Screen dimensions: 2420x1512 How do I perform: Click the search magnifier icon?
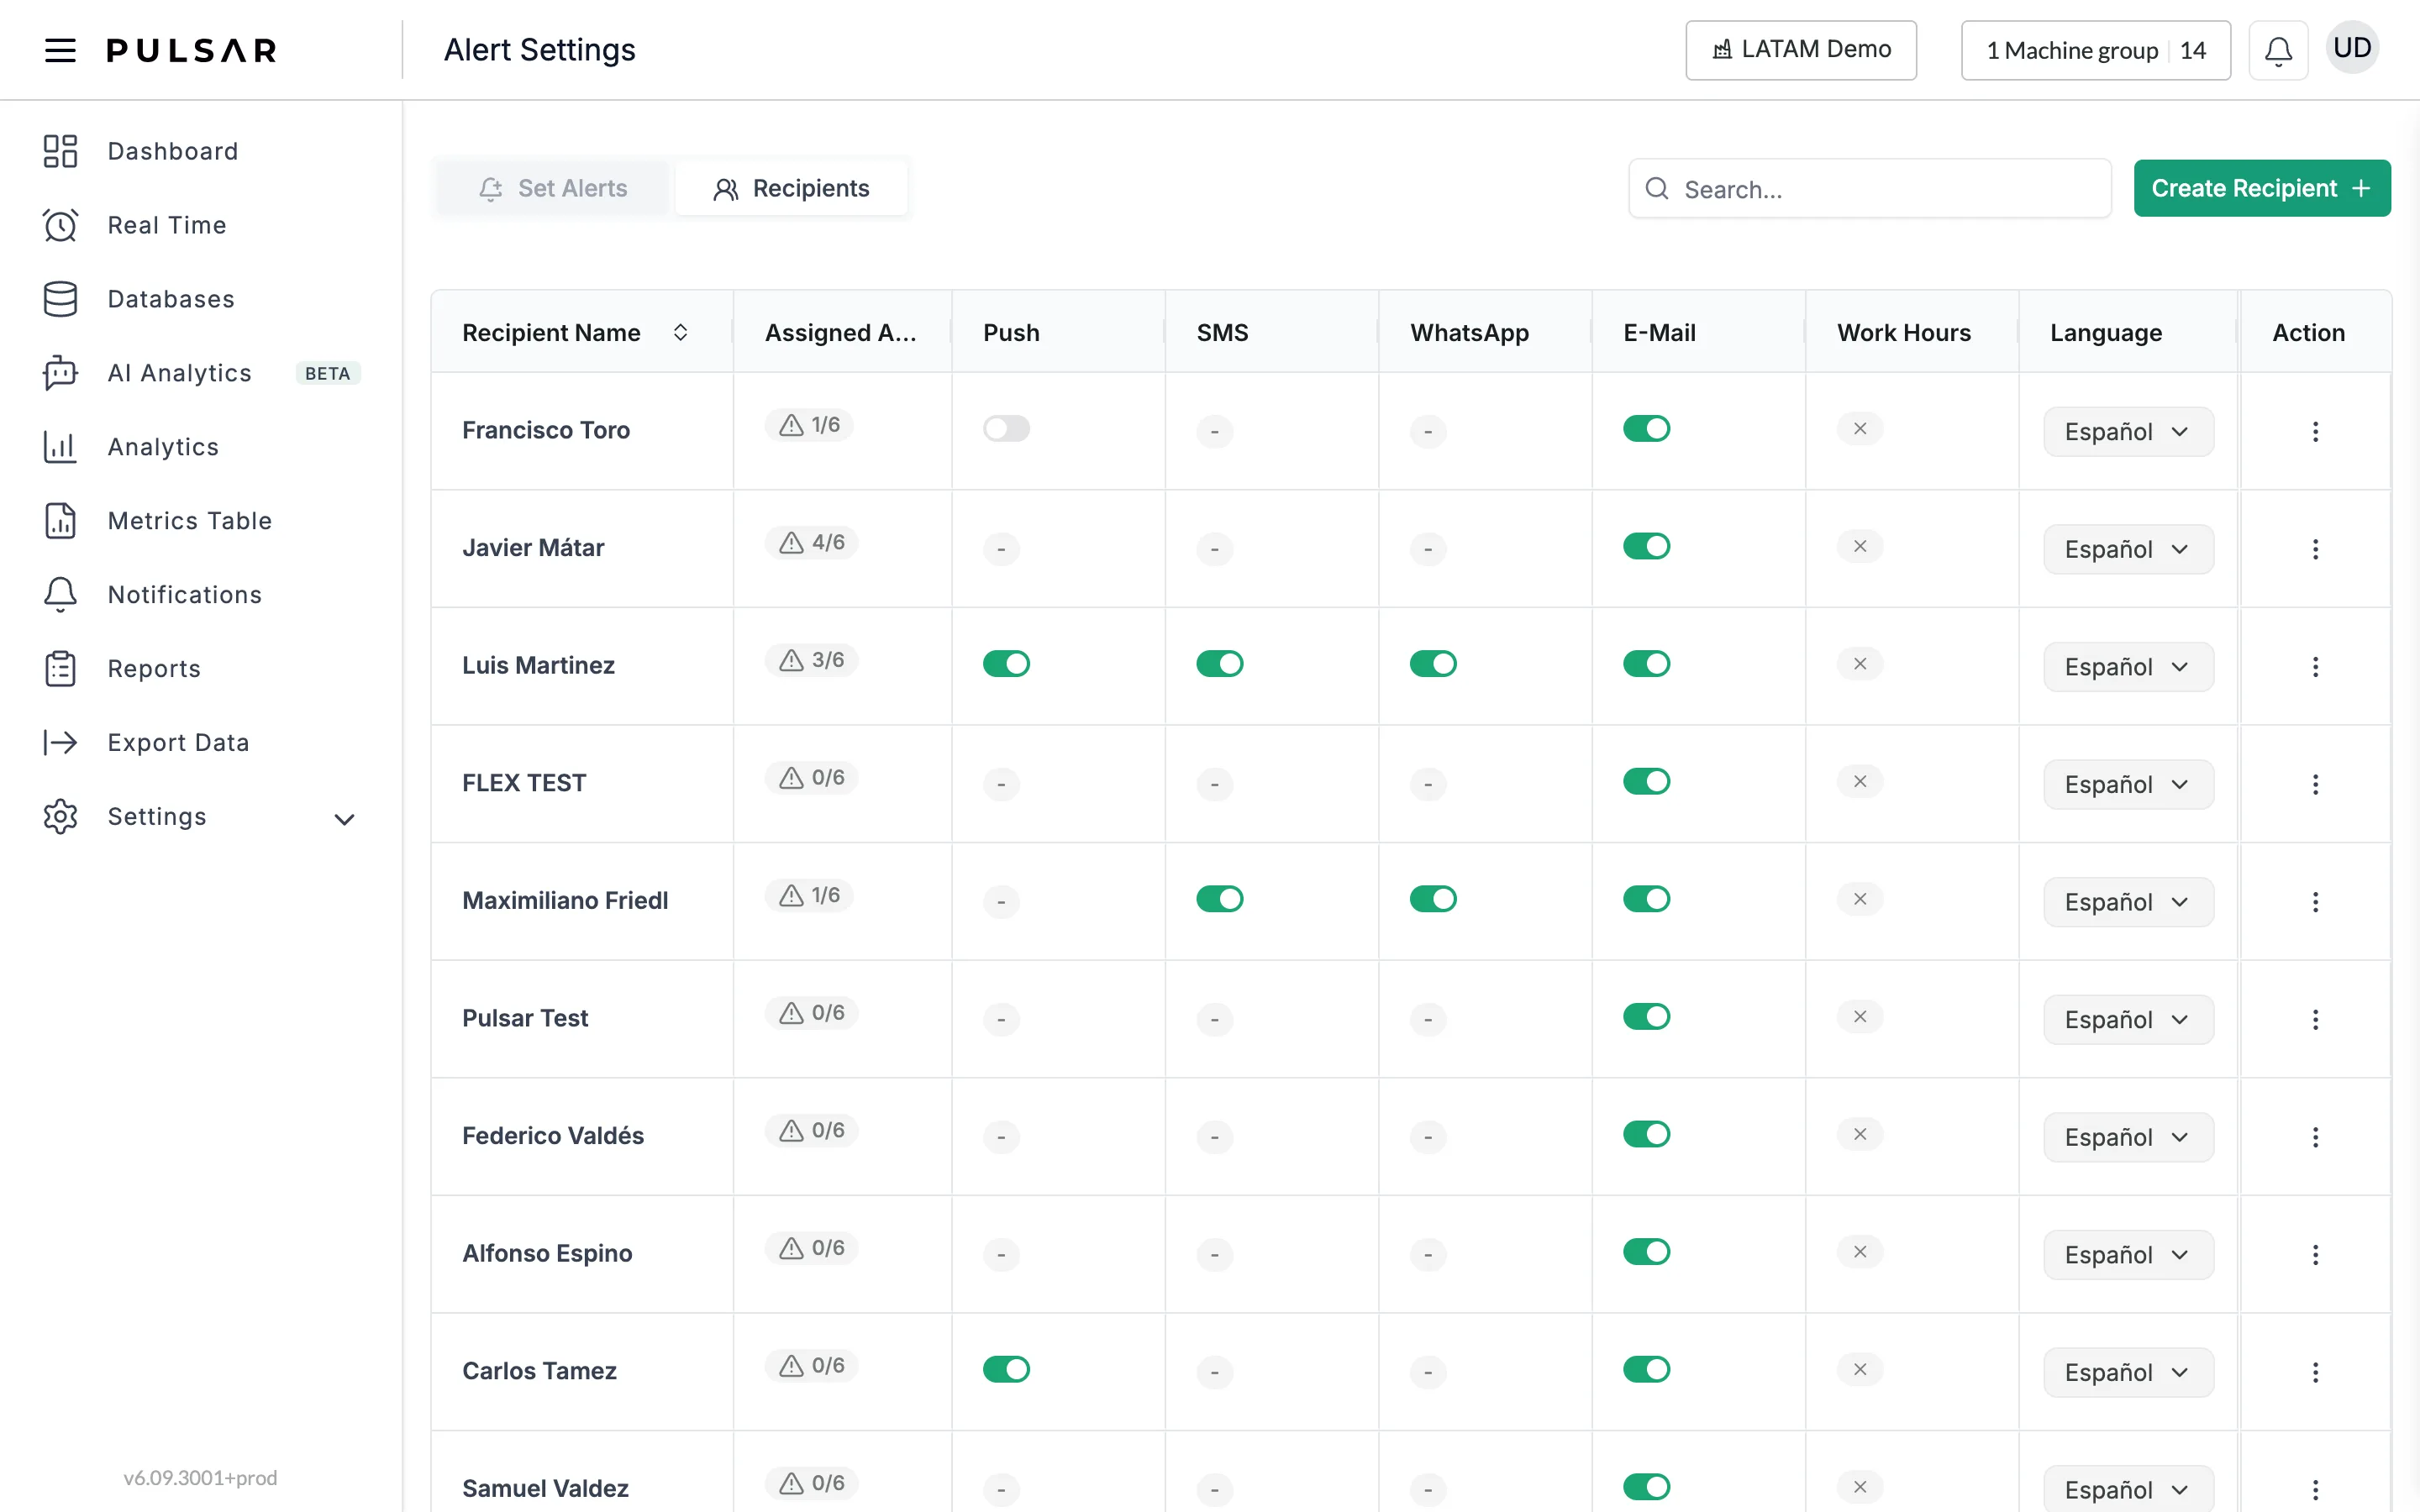pos(1657,188)
